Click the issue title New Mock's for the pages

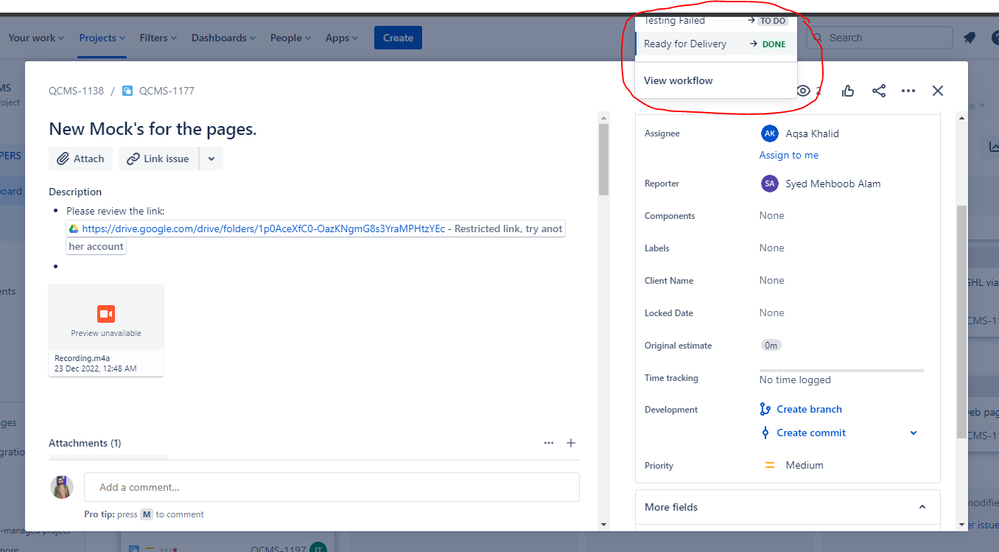pyautogui.click(x=152, y=129)
